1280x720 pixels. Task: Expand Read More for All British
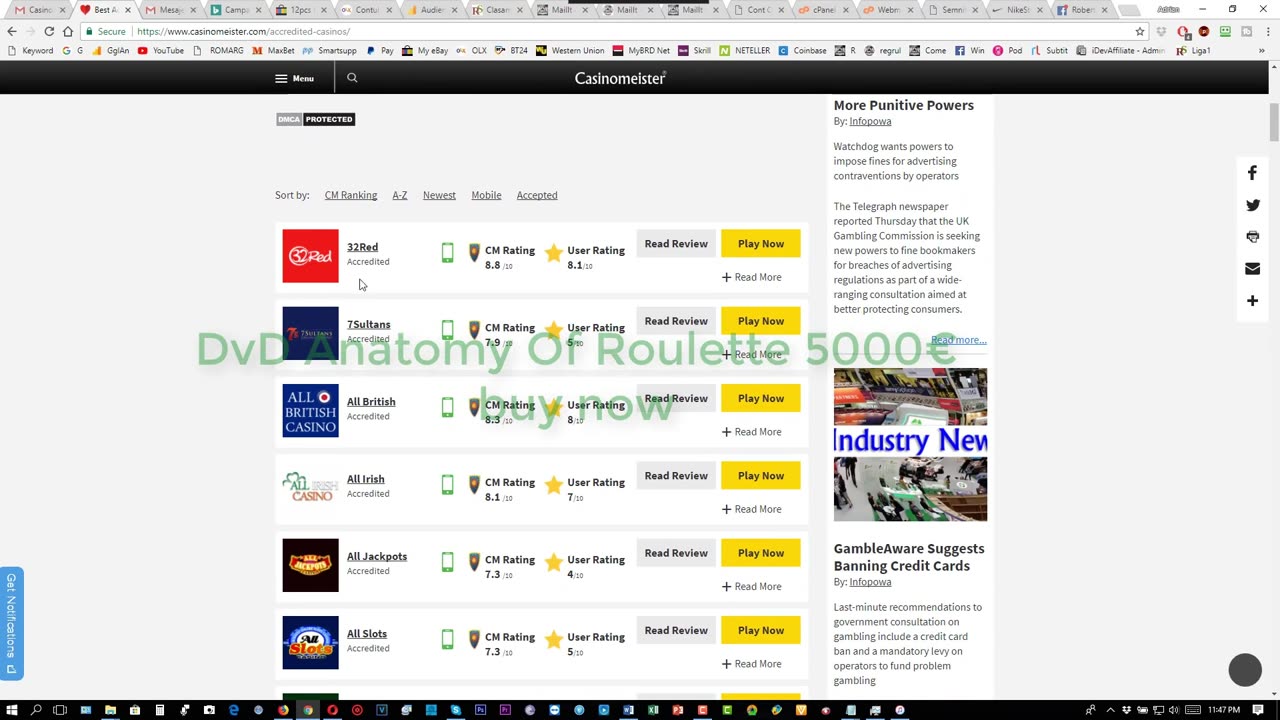[752, 432]
